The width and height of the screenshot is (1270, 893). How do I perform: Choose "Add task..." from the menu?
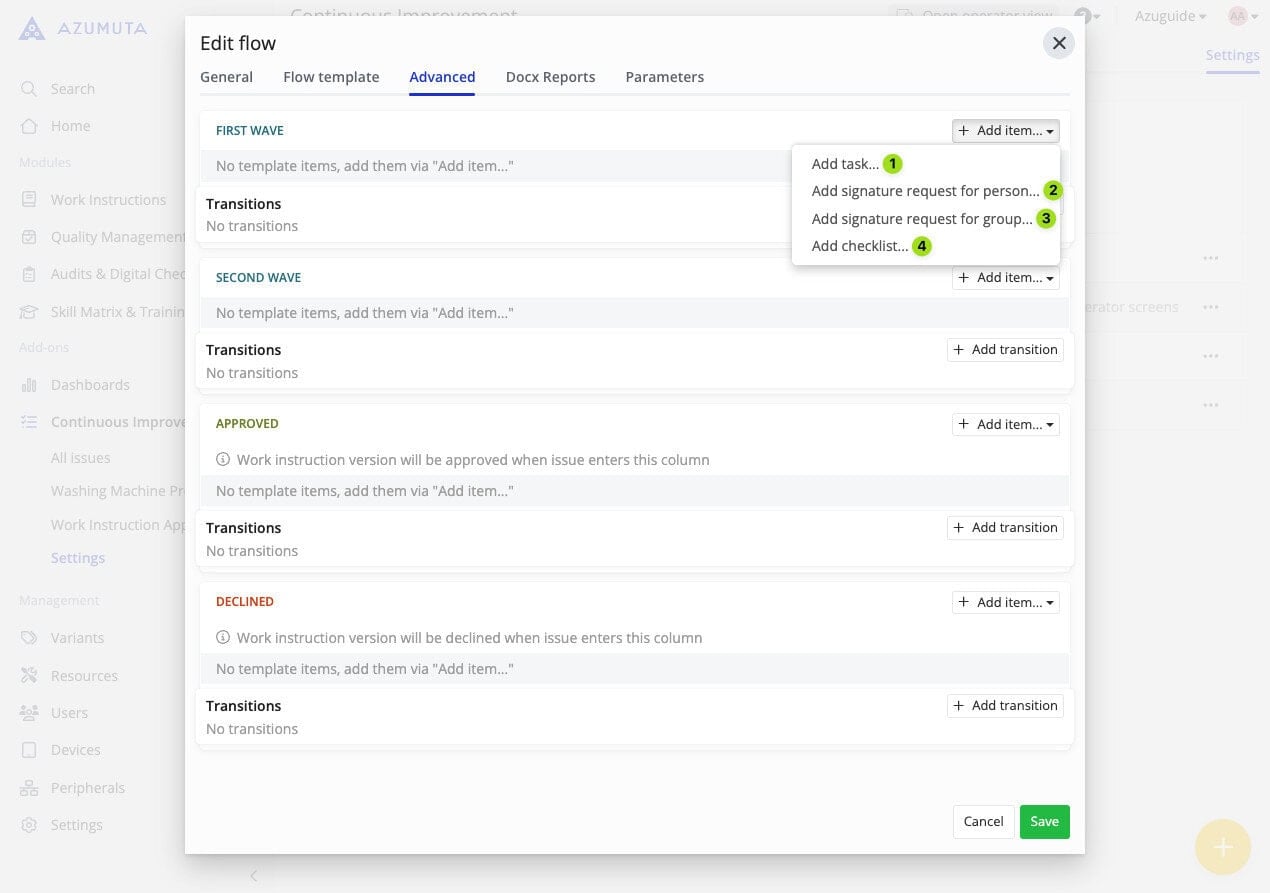tap(845, 164)
